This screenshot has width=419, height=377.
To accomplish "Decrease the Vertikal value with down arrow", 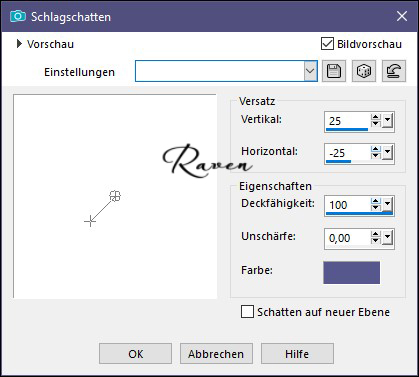I will coord(376,124).
